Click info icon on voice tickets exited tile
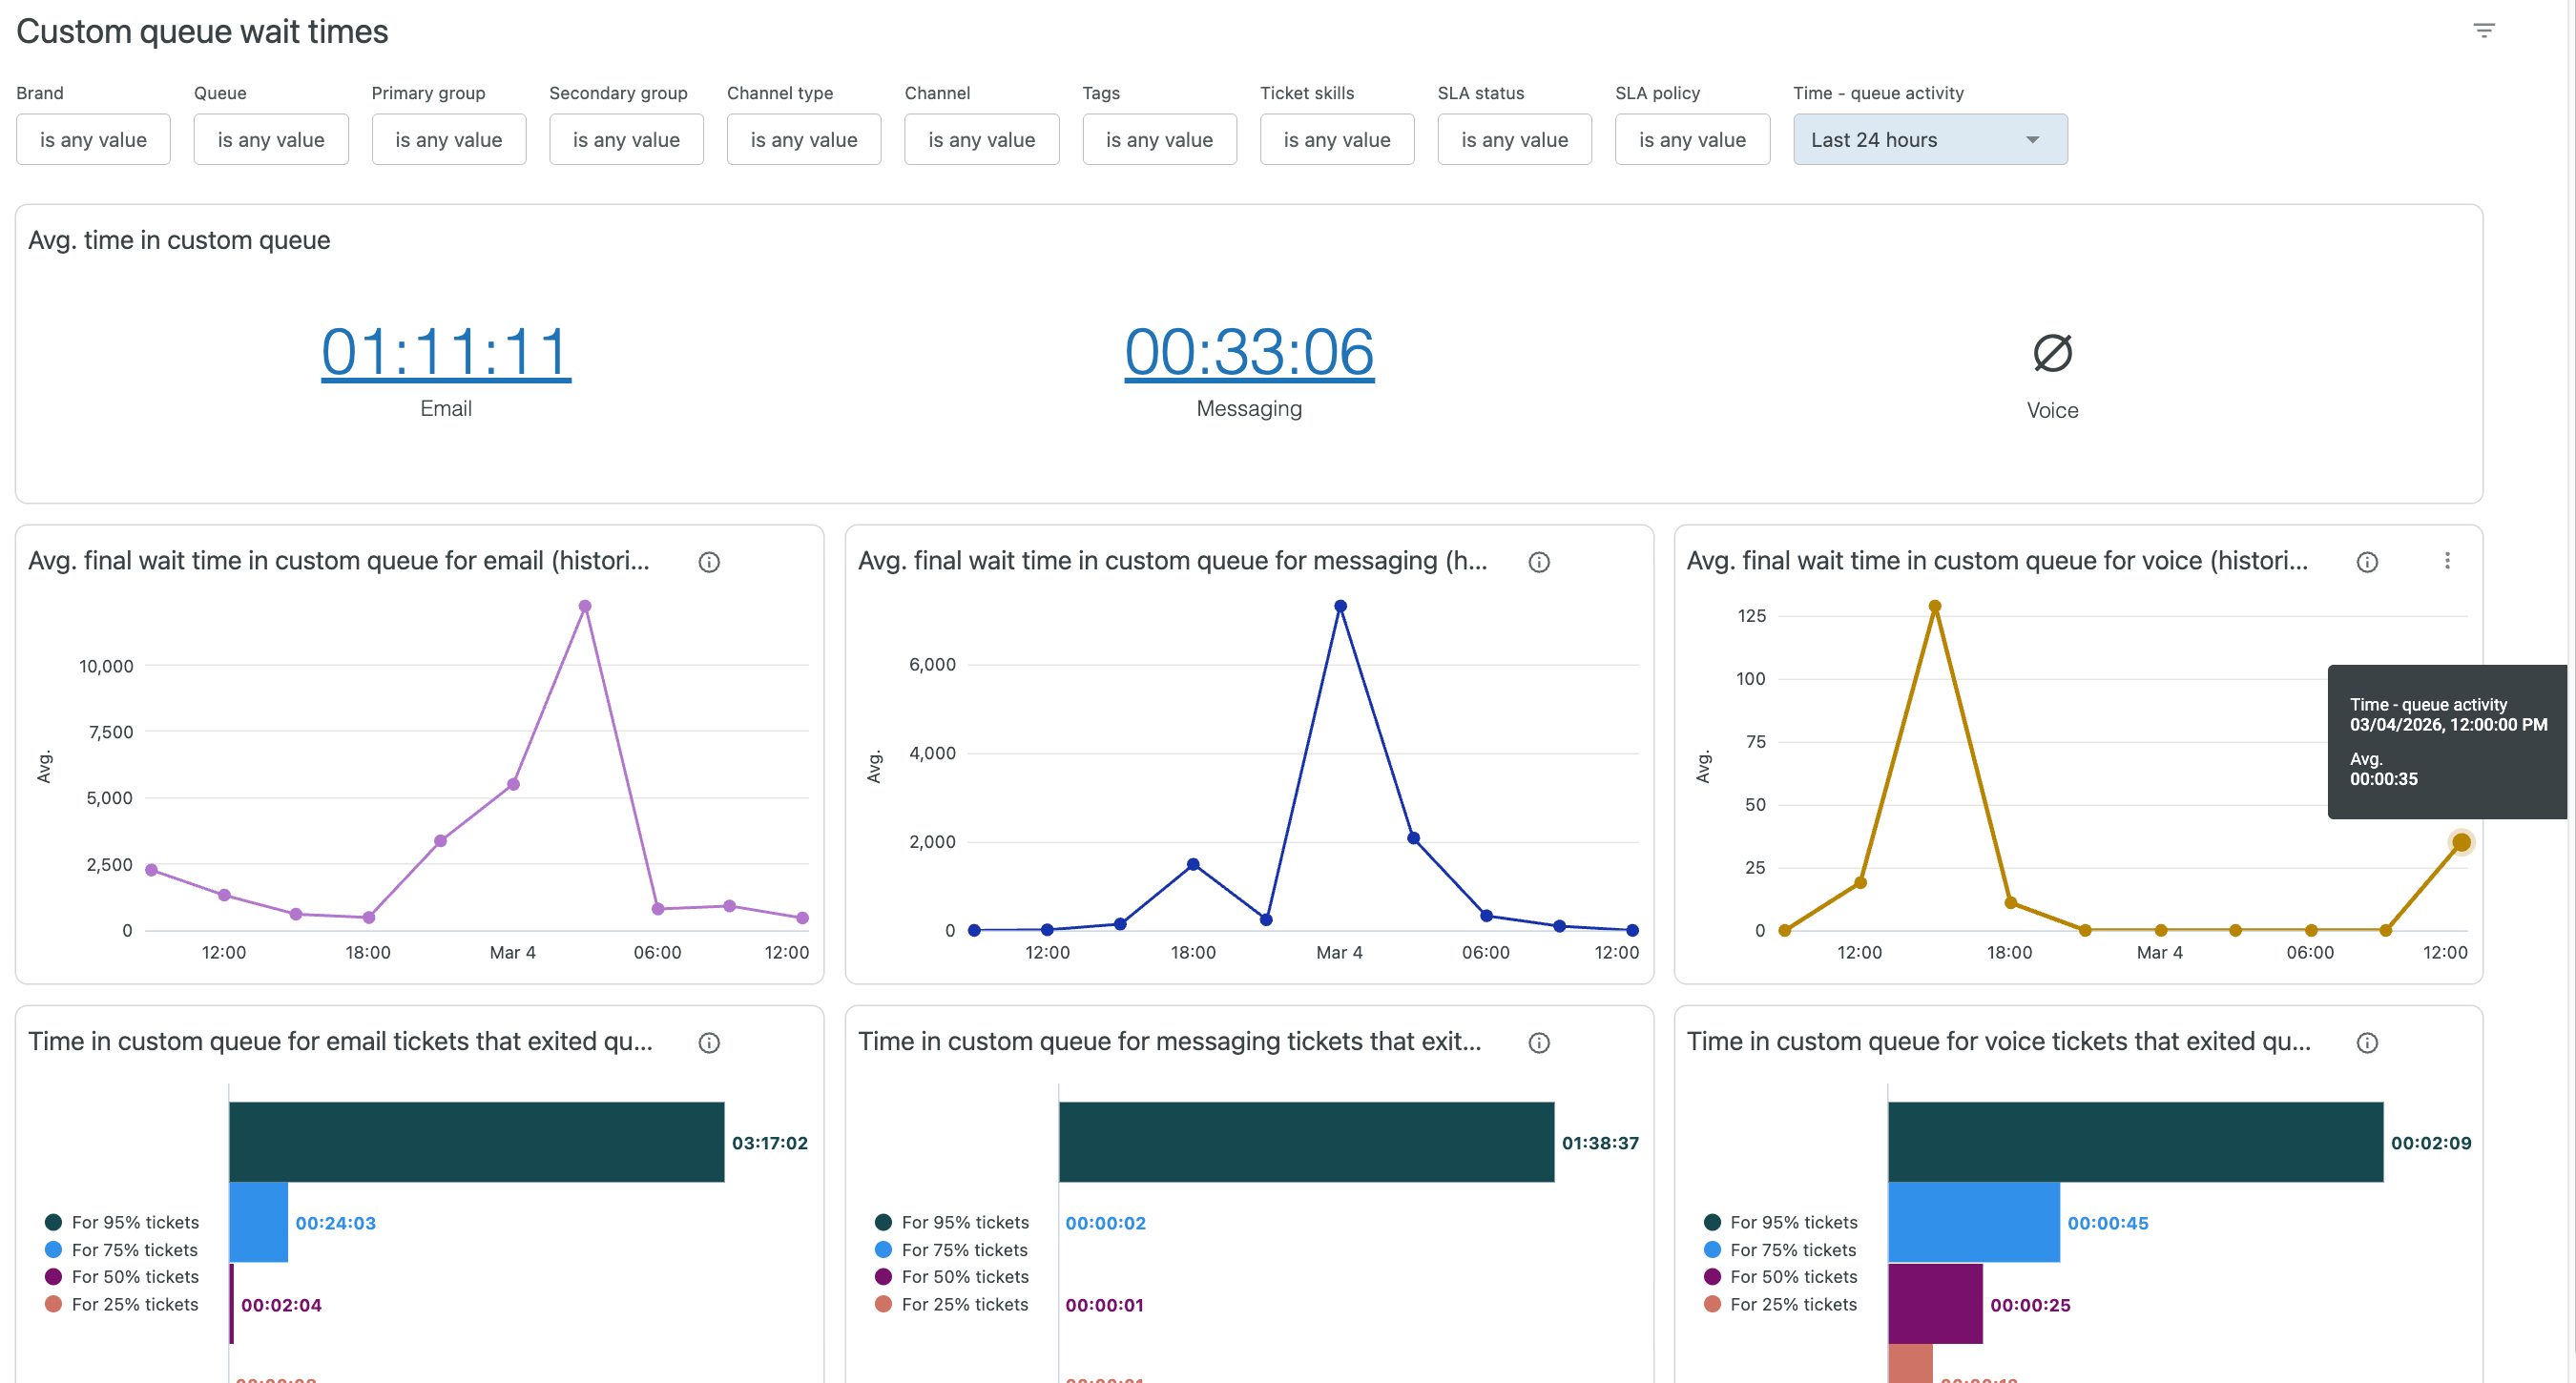Viewport: 2576px width, 1383px height. (2367, 1043)
